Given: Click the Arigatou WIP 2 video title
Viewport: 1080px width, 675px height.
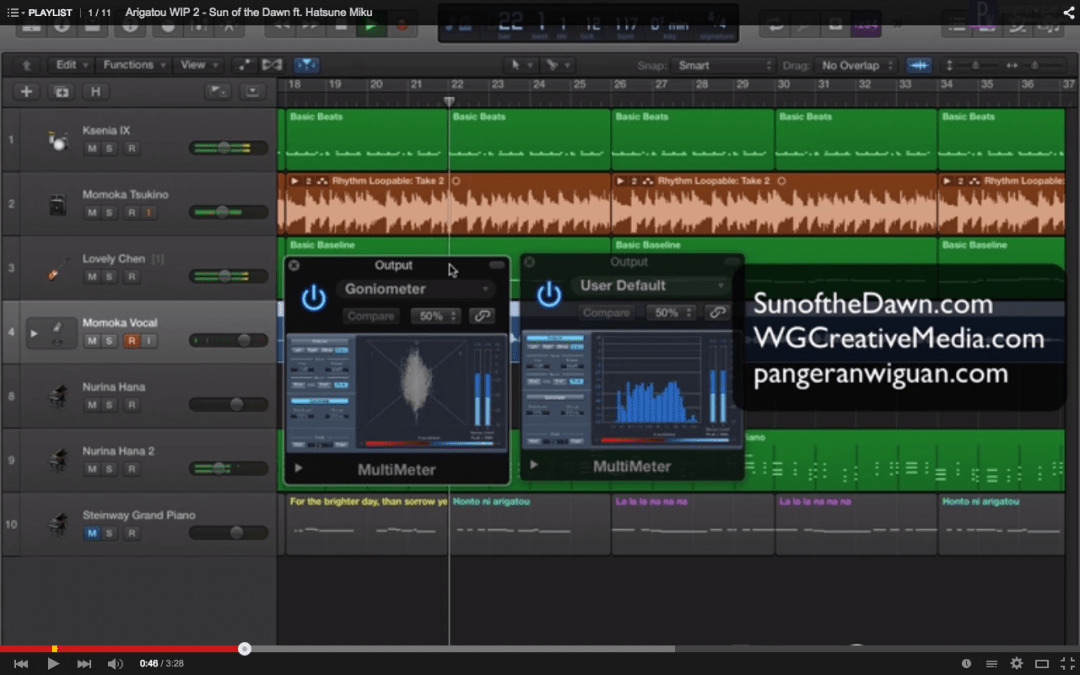Looking at the screenshot, I should click(249, 12).
